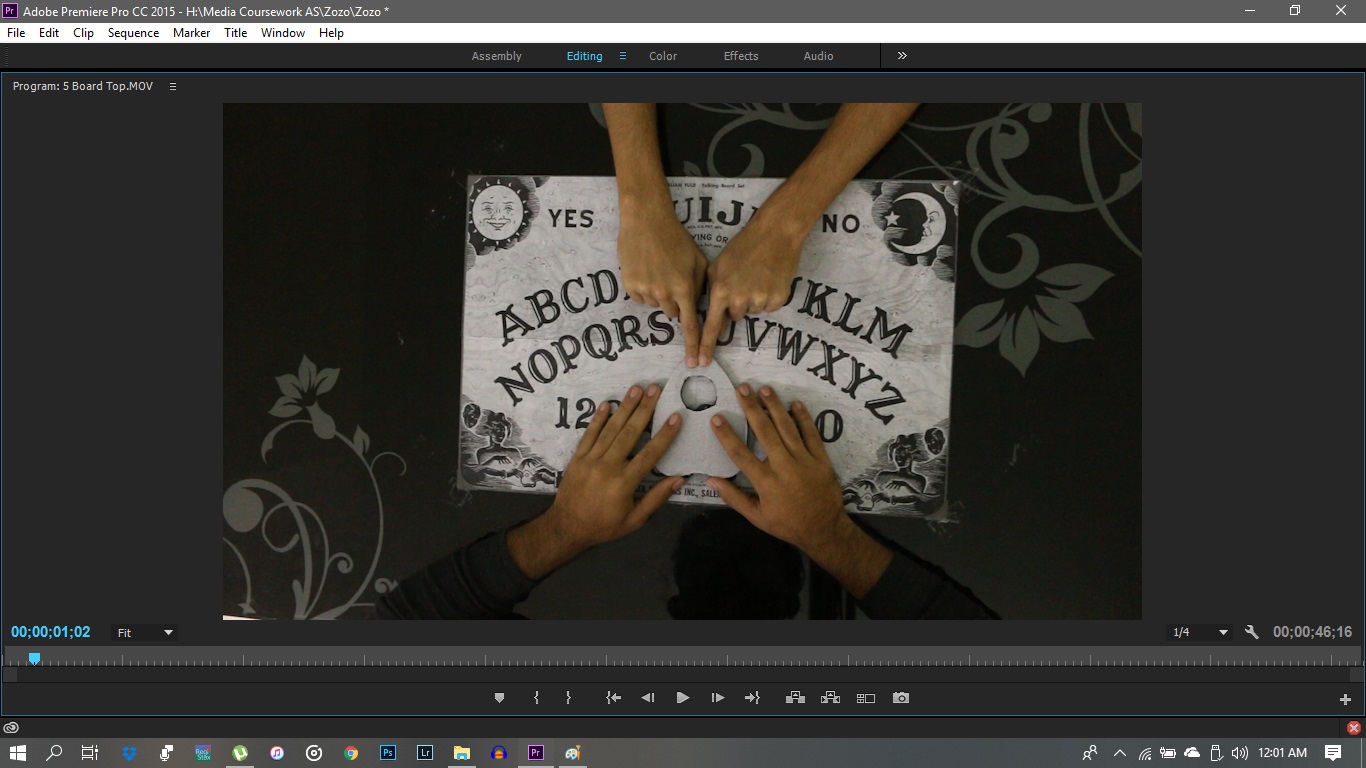This screenshot has height=768, width=1366.
Task: Click the Go to Out Point button
Action: click(x=752, y=697)
